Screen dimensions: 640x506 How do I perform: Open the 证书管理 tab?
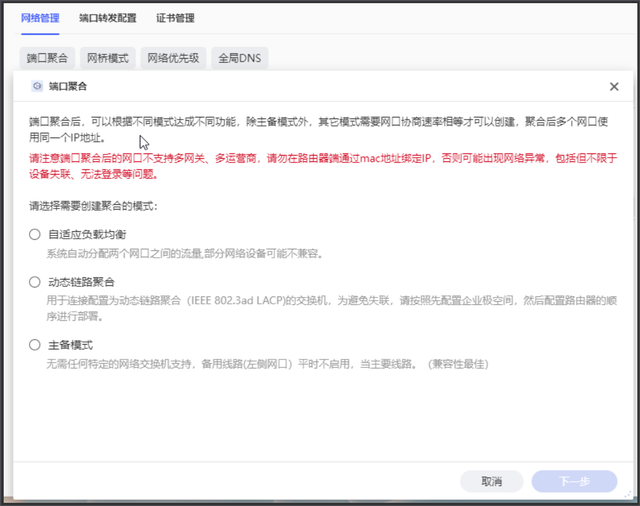pos(176,18)
